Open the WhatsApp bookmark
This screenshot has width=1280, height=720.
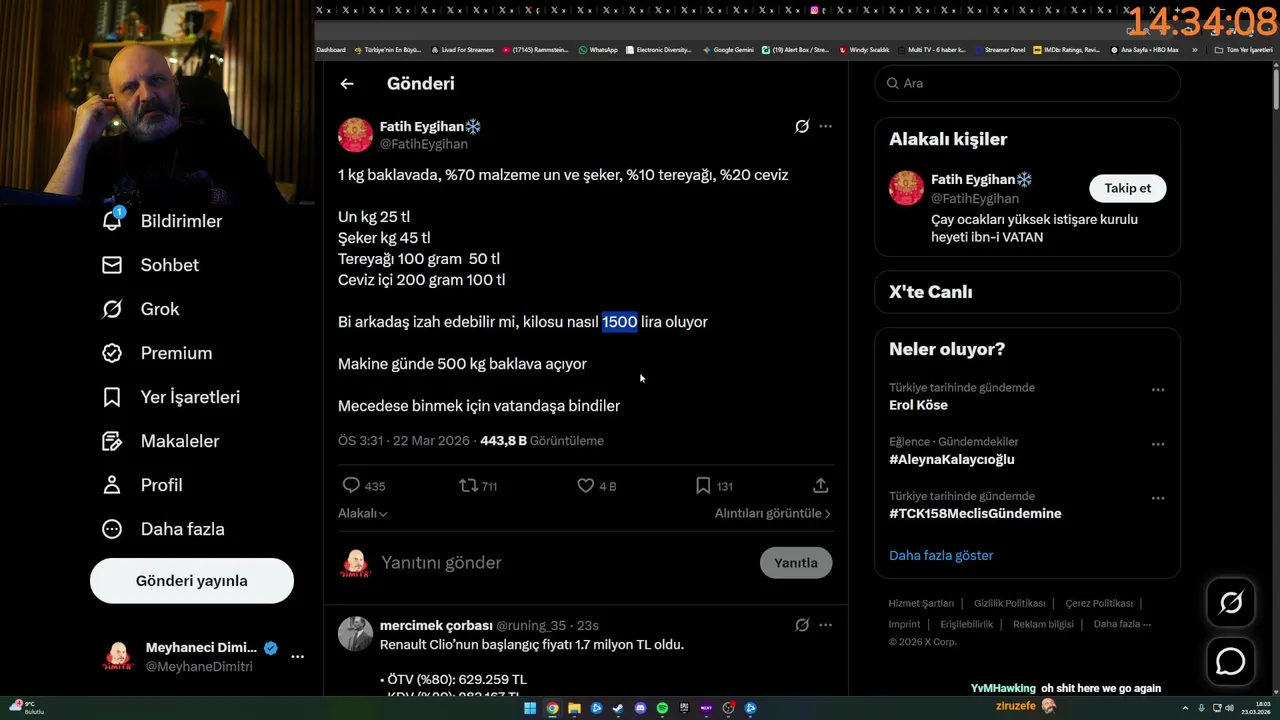coord(598,49)
